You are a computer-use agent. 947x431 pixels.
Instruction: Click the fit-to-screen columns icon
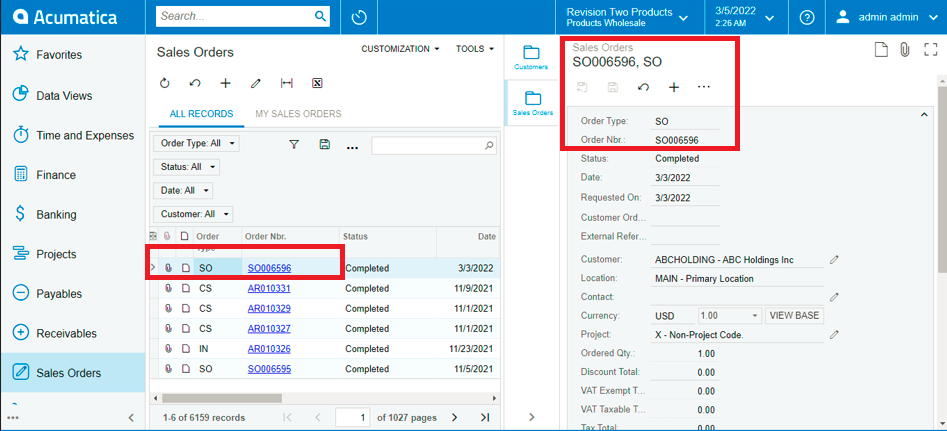287,83
